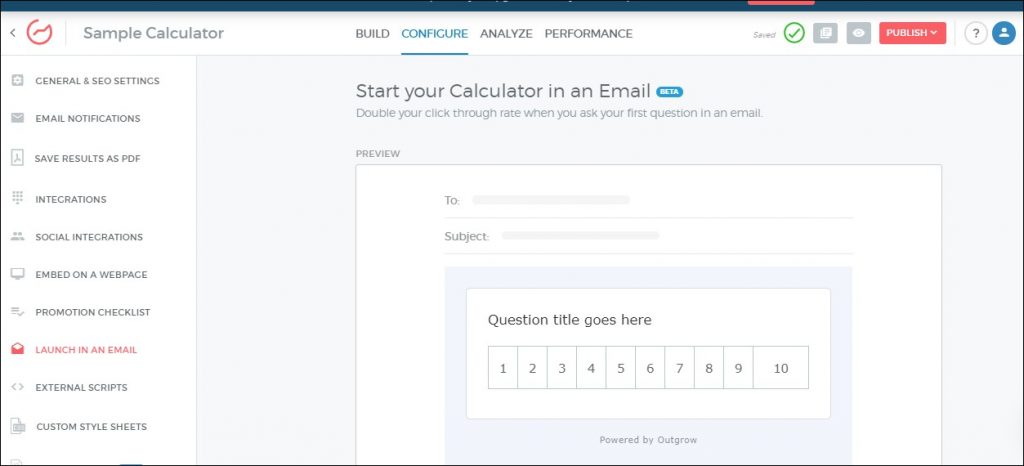This screenshot has height=466, width=1024.
Task: Click the Embed on a Webpage icon
Action: 17,274
